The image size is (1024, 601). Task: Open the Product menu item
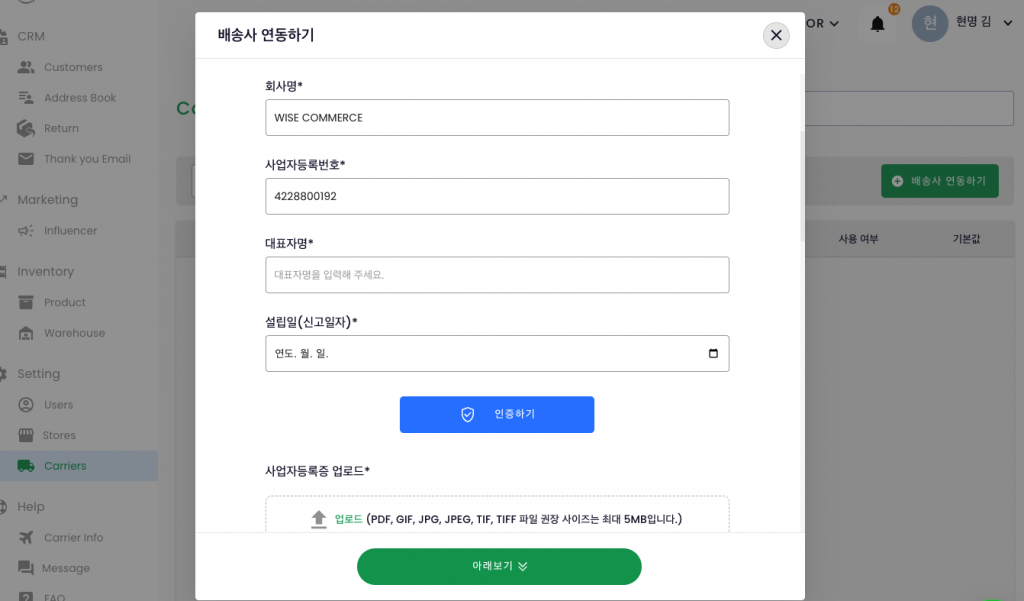[64, 302]
